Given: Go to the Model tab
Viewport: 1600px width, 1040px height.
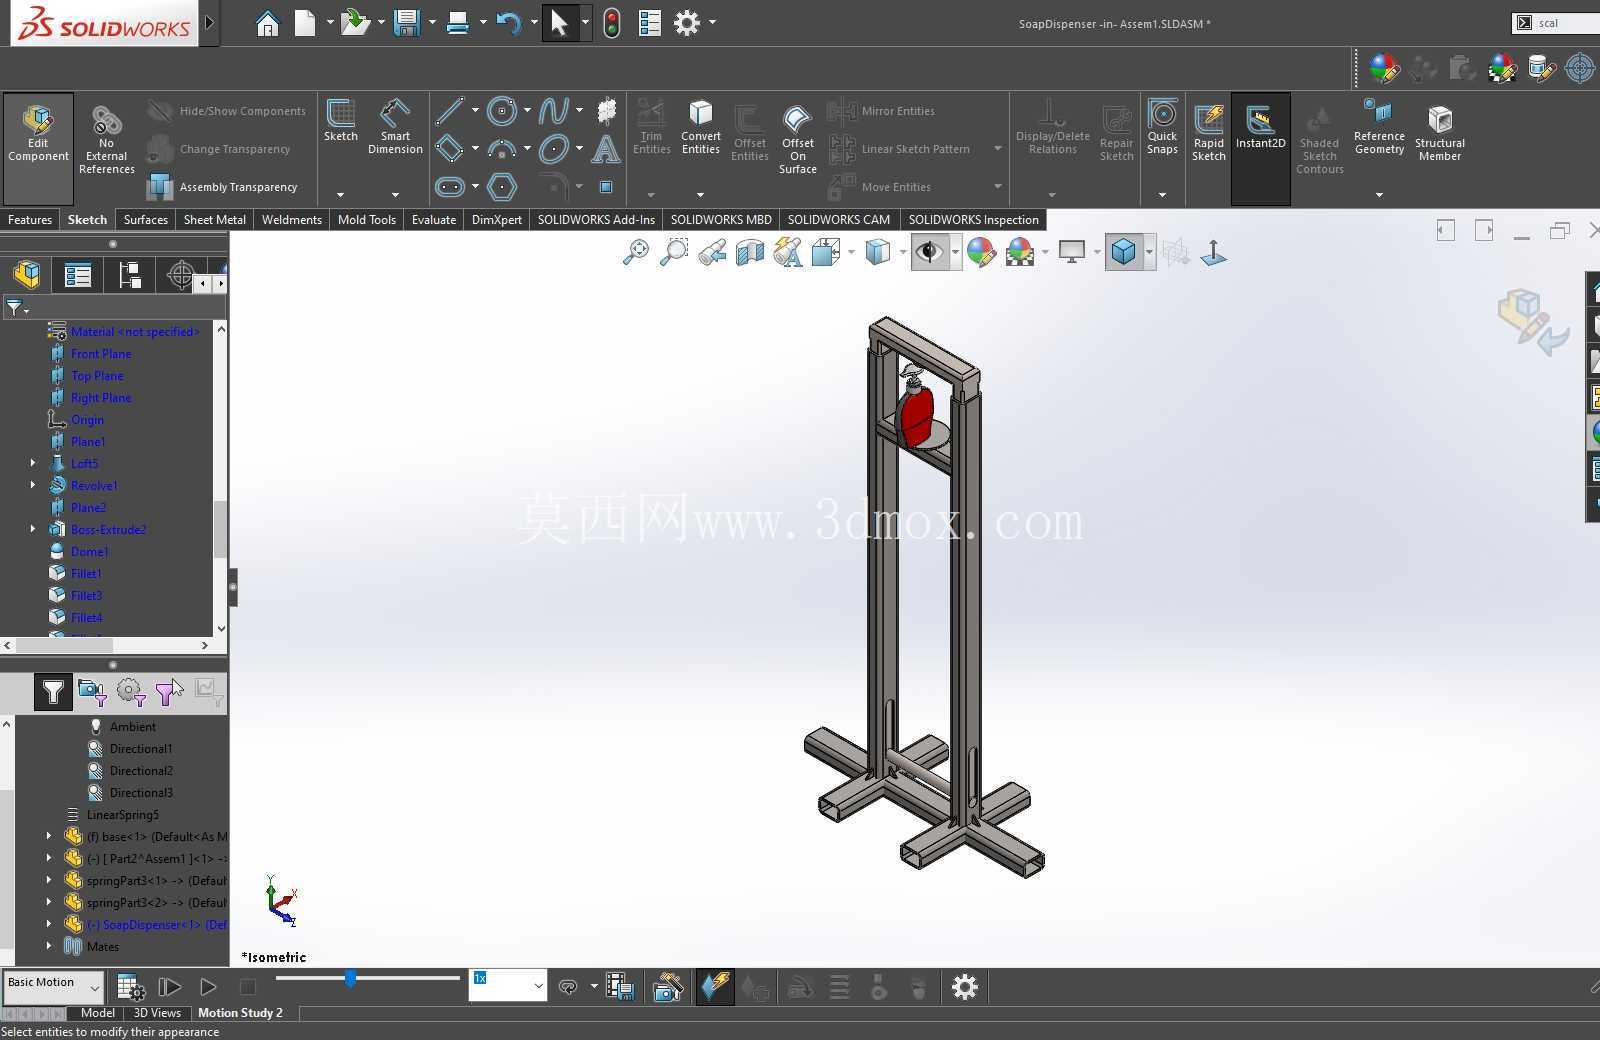Looking at the screenshot, I should pyautogui.click(x=97, y=1013).
